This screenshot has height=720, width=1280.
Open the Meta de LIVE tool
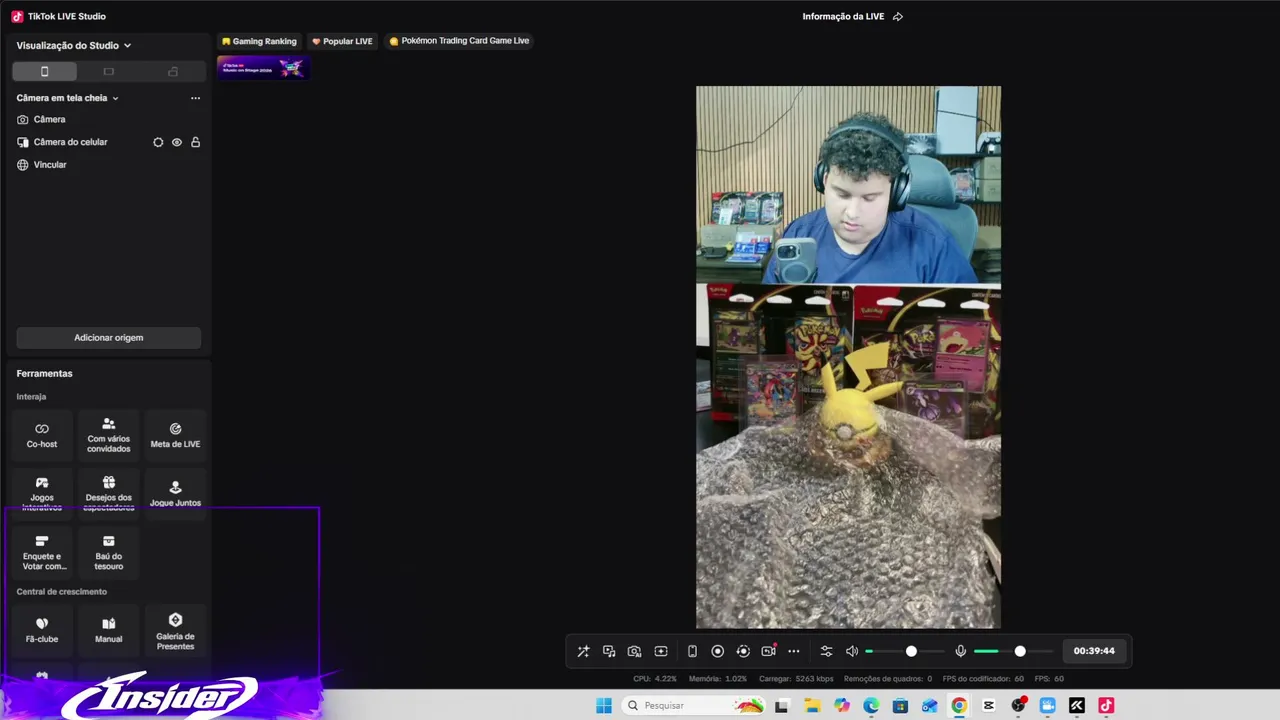point(175,435)
